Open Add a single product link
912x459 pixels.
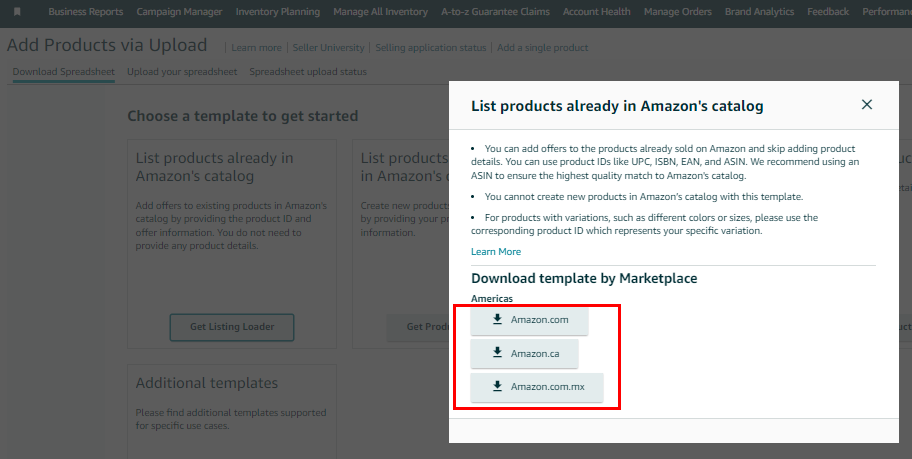[542, 48]
